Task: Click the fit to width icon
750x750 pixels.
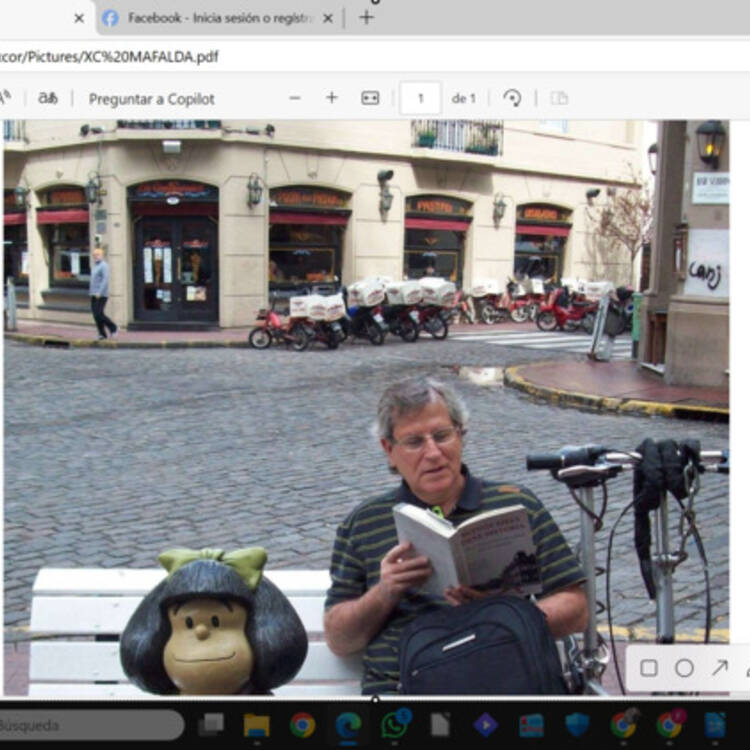Action: click(x=370, y=98)
